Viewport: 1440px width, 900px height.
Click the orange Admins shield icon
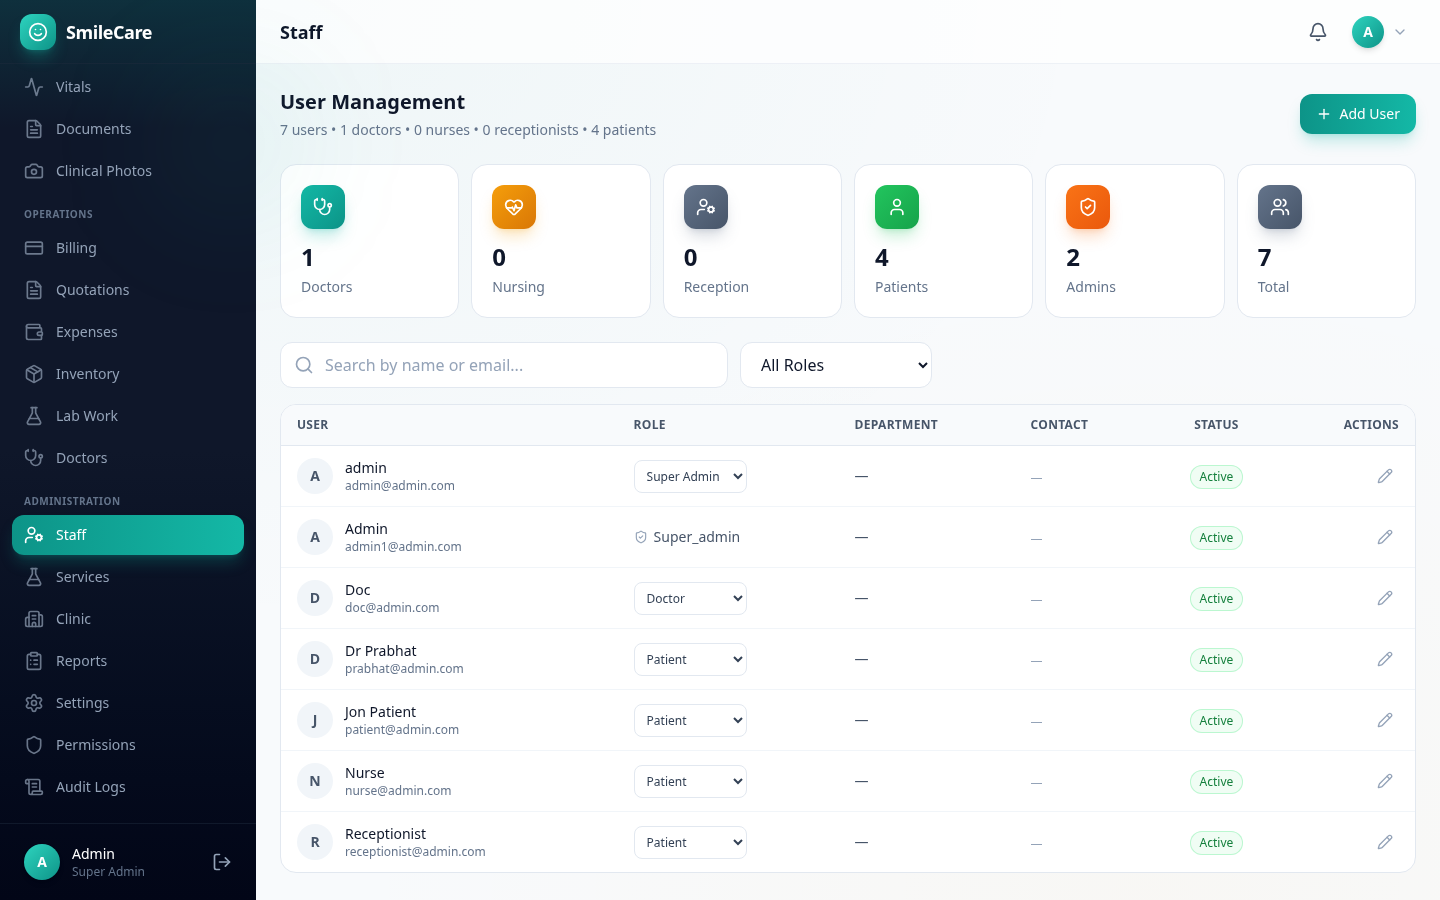point(1088,207)
